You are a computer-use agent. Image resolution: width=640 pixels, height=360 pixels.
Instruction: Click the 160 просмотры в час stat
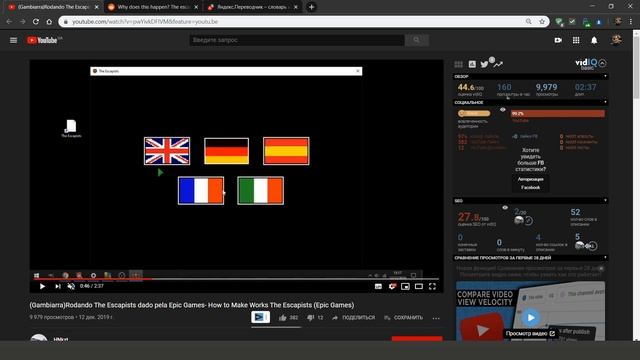[513, 90]
